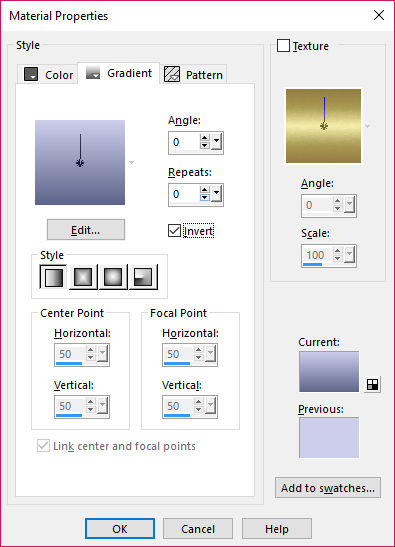395x547 pixels.
Task: Select the Sunburst gradient style icon
Action: pos(113,277)
